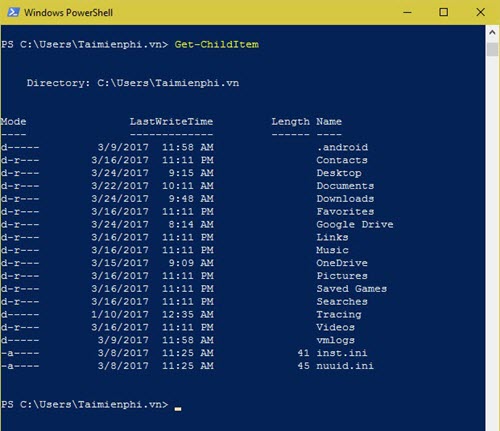Image resolution: width=500 pixels, height=431 pixels.
Task: Click the Searches folder name
Action: (x=342, y=301)
